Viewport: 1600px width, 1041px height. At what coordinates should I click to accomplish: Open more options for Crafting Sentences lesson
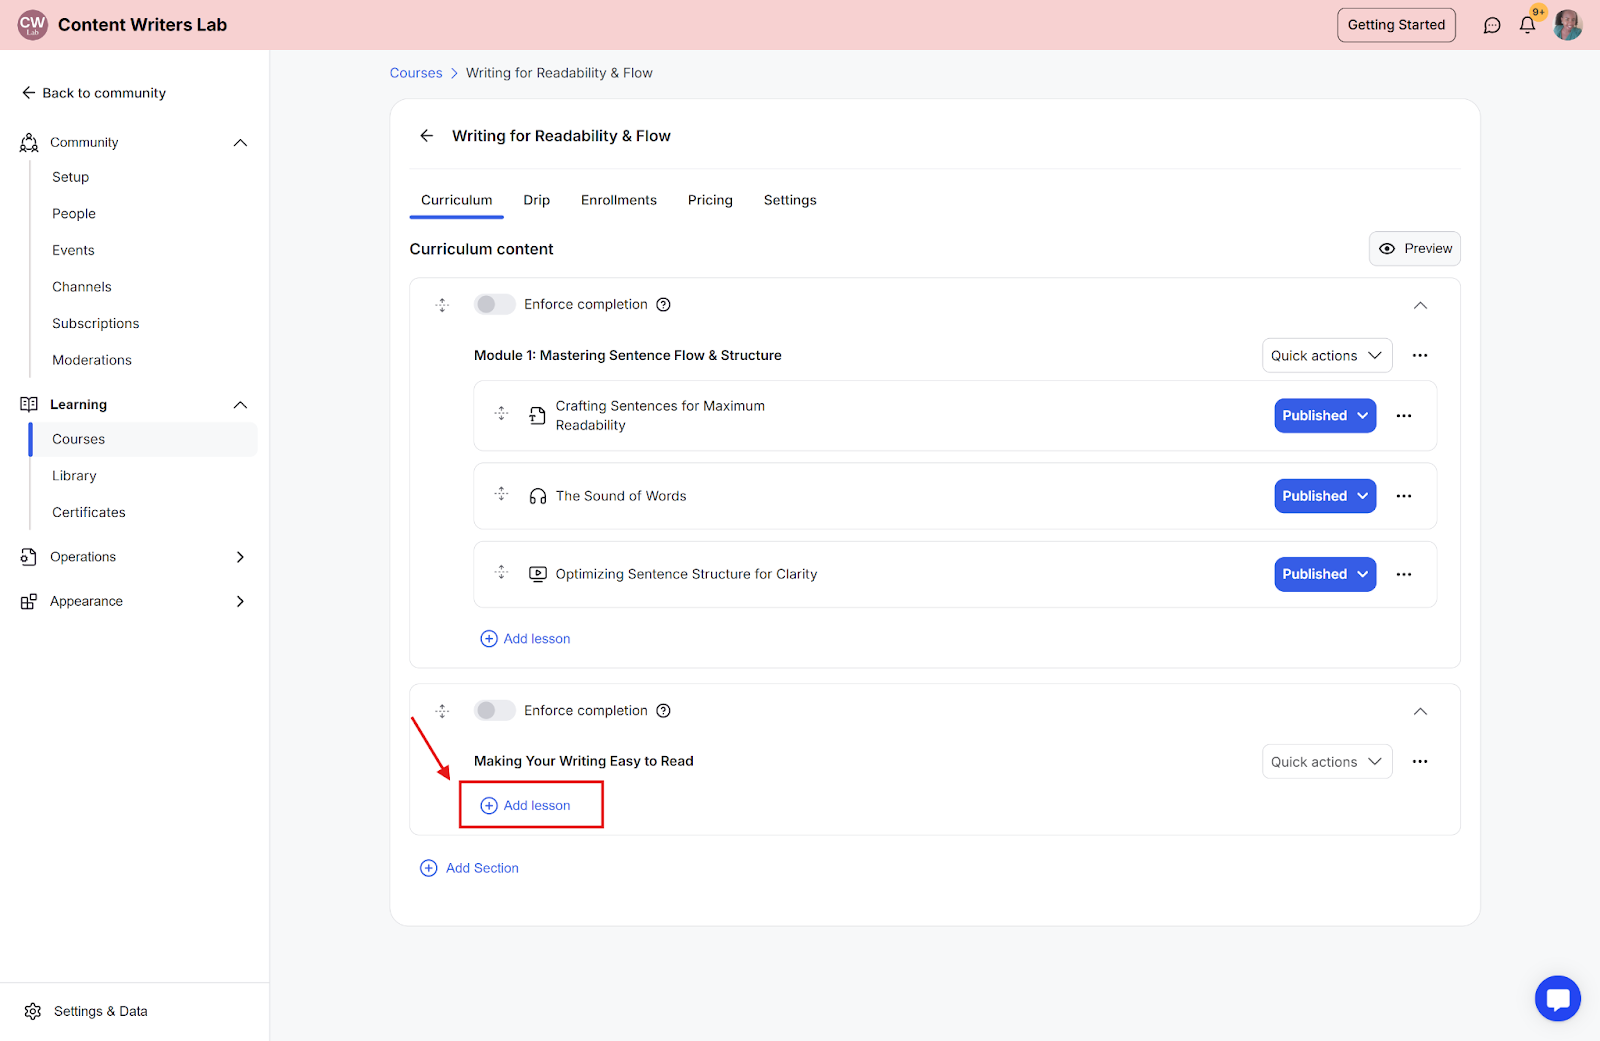[x=1404, y=416]
